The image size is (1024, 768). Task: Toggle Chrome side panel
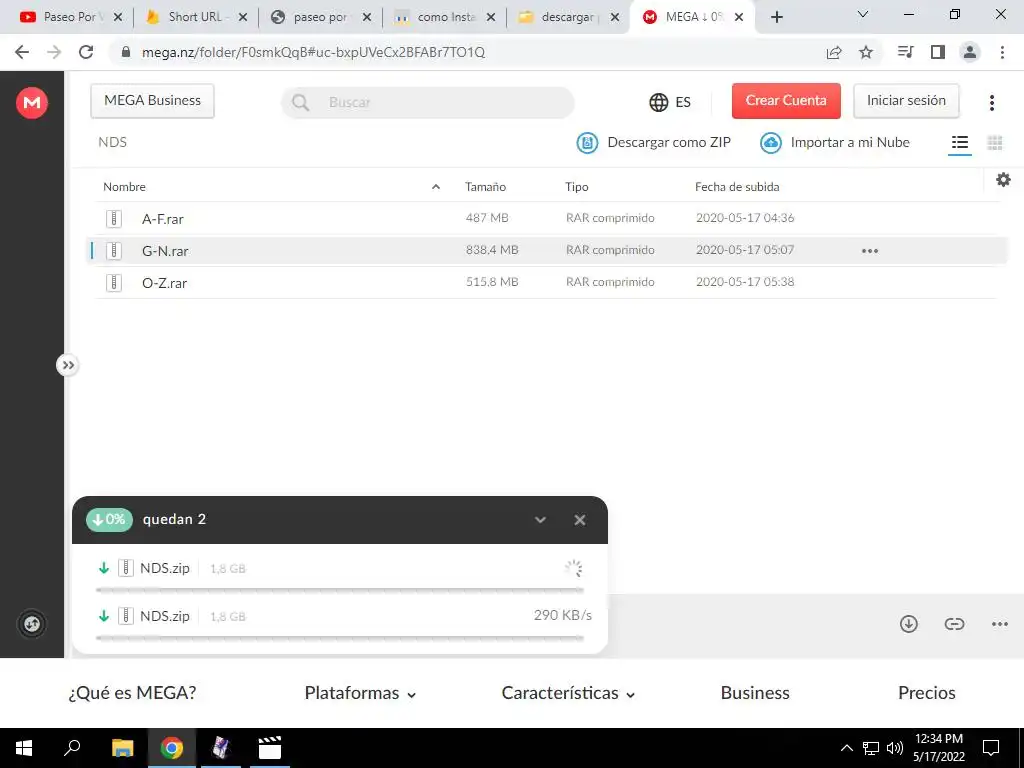[x=938, y=52]
